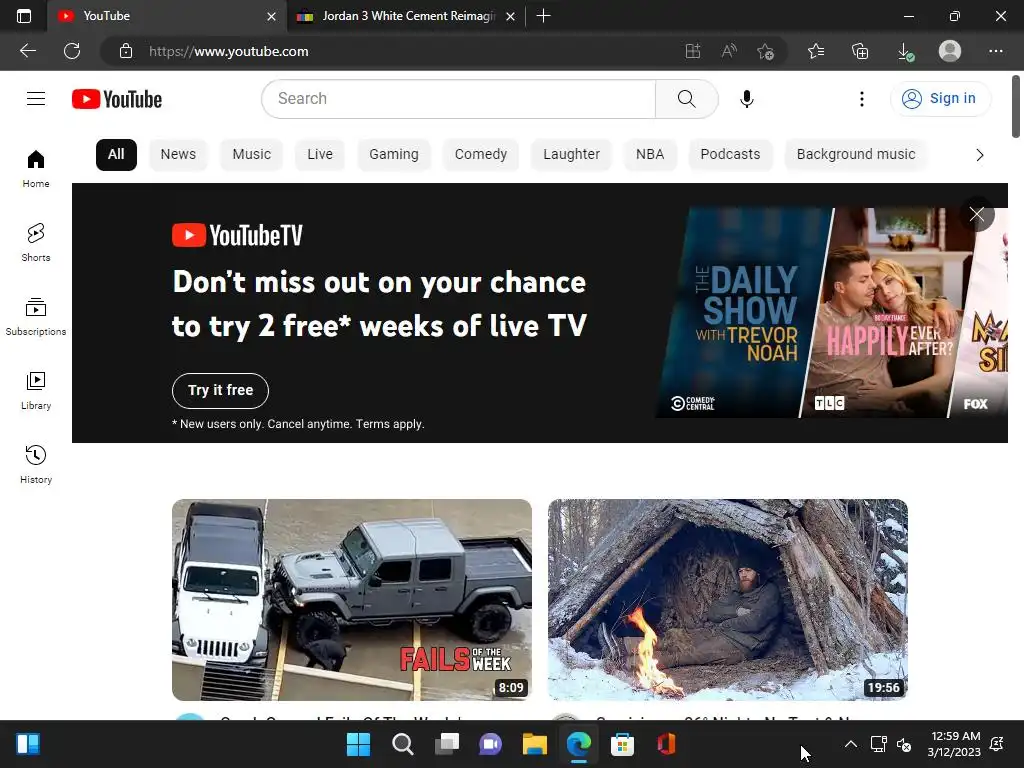The height and width of the screenshot is (768, 1024).
Task: Click the Sign in button
Action: click(940, 99)
